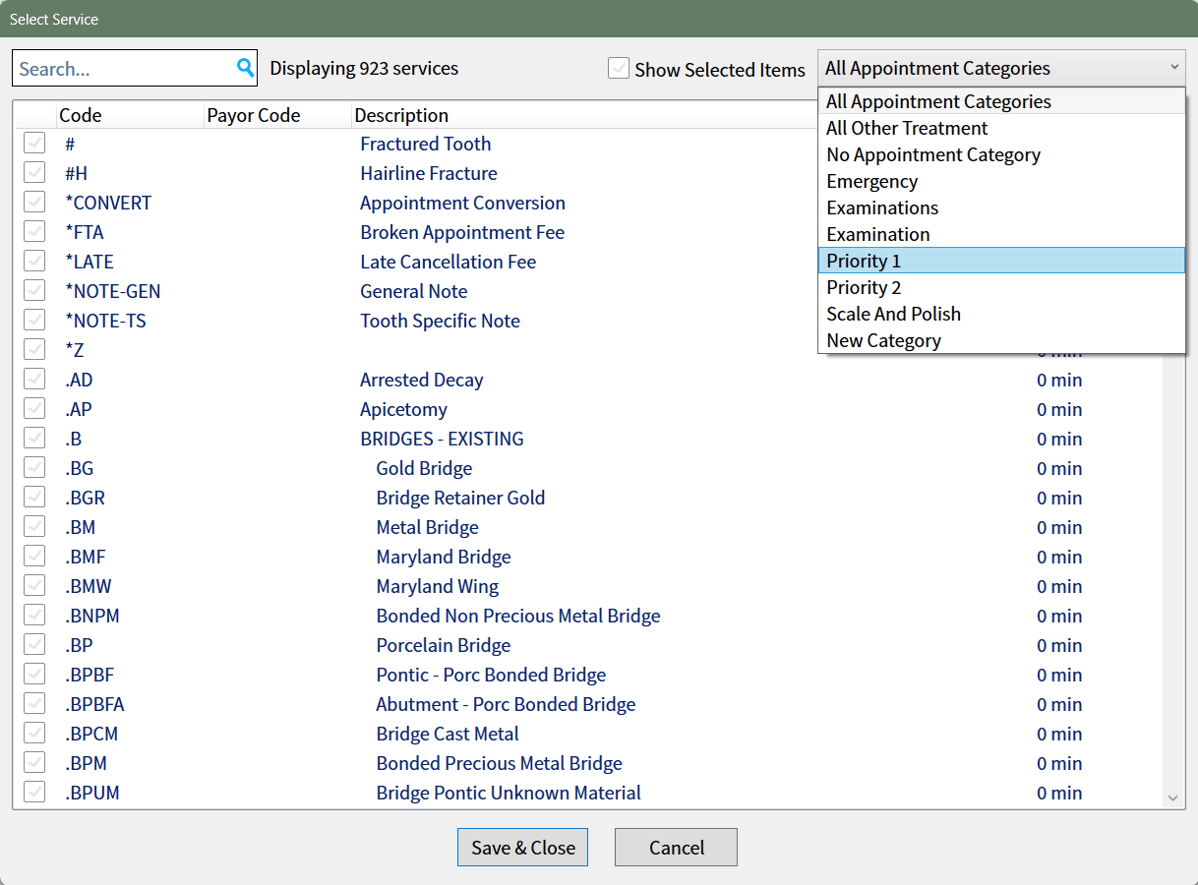Click the Cancel button

pos(676,847)
